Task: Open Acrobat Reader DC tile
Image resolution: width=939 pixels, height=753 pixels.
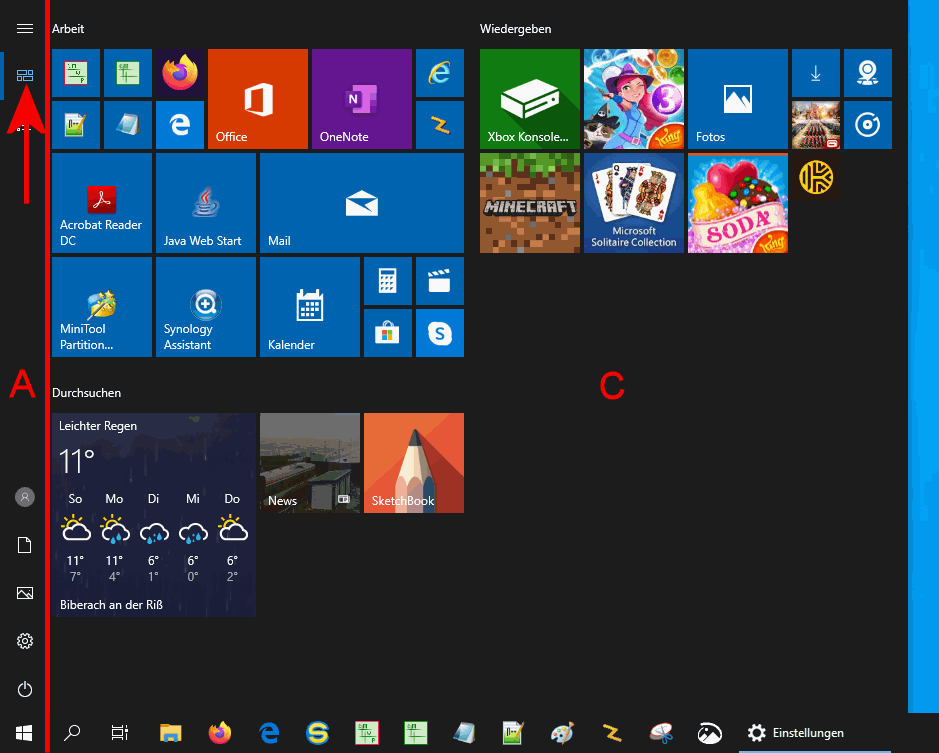Action: tap(101, 203)
